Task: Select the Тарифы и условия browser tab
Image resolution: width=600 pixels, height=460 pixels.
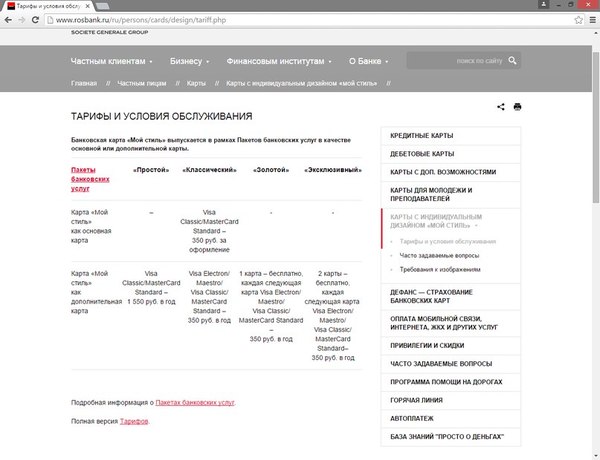Action: click(49, 6)
